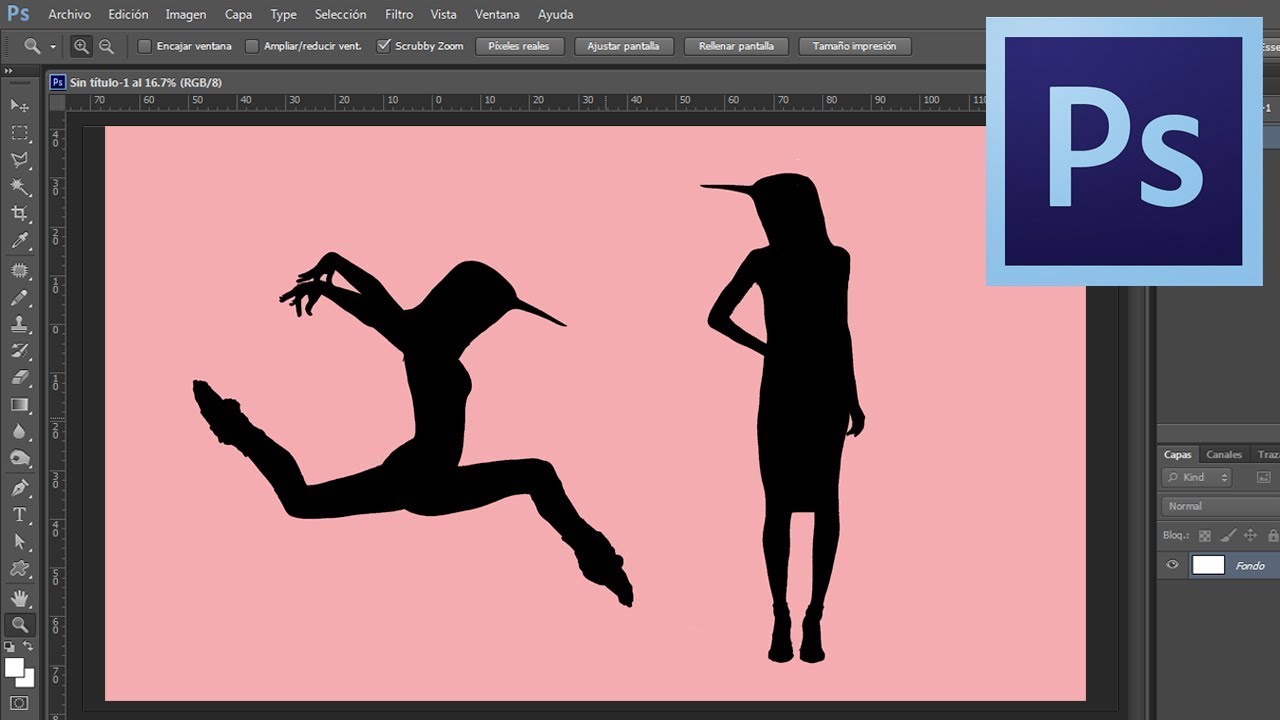Select the Rectangular Marquee tool

pos(19,132)
